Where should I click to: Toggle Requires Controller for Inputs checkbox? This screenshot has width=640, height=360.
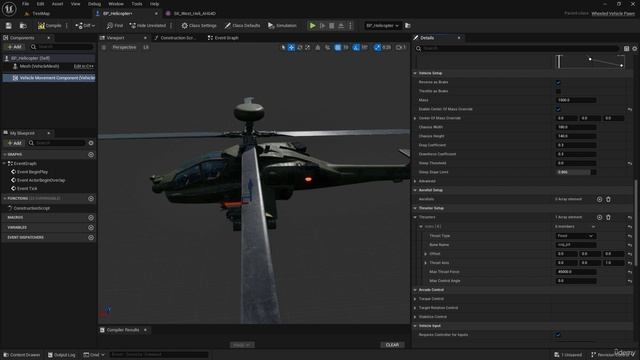pyautogui.click(x=558, y=335)
